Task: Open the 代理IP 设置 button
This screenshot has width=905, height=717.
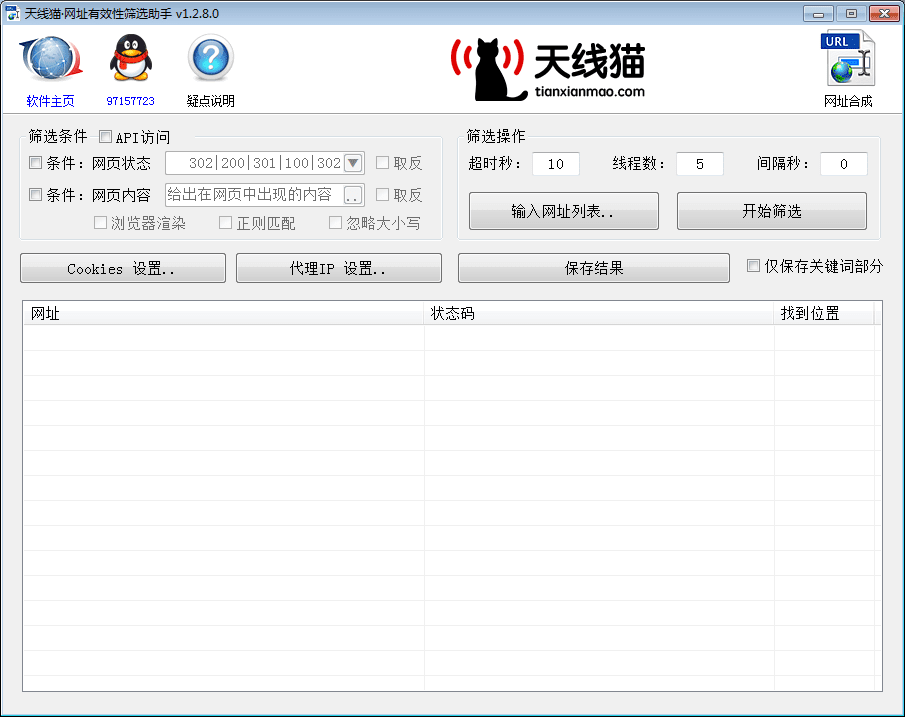Action: tap(339, 268)
